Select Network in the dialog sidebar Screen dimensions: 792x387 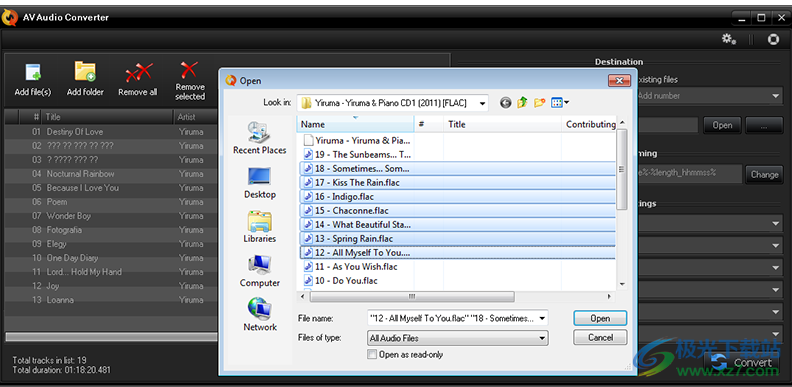pyautogui.click(x=260, y=314)
